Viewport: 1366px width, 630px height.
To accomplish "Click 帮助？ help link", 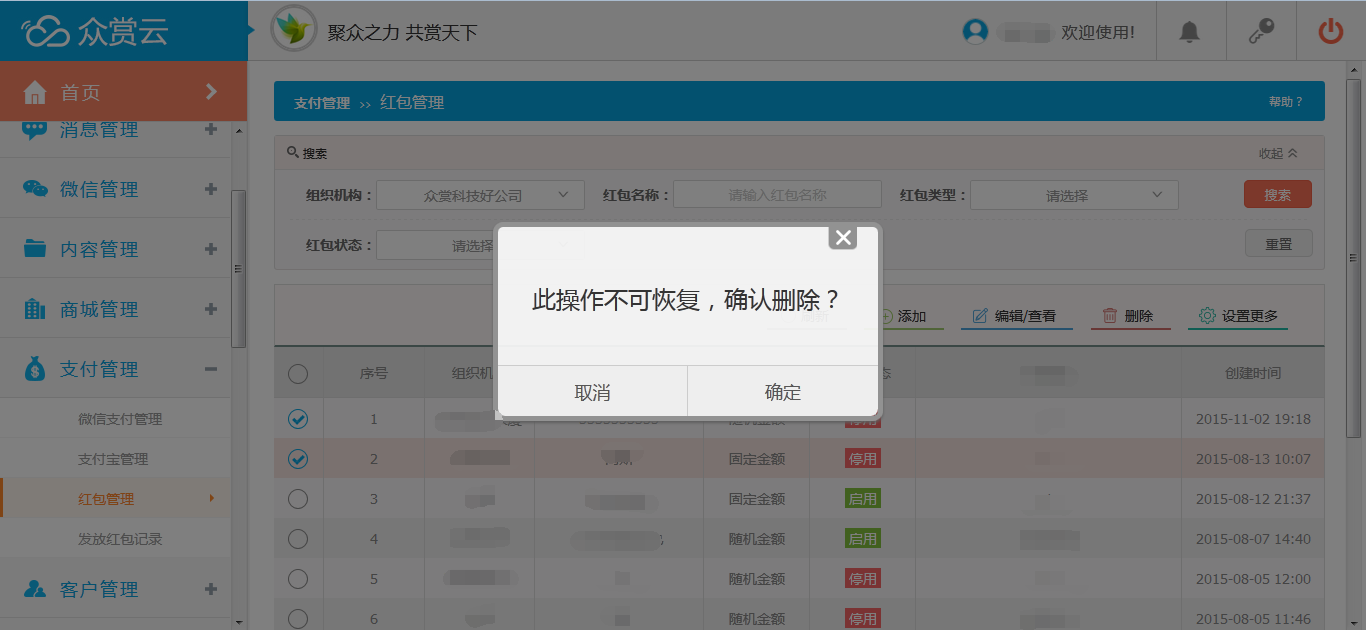I will [1286, 102].
